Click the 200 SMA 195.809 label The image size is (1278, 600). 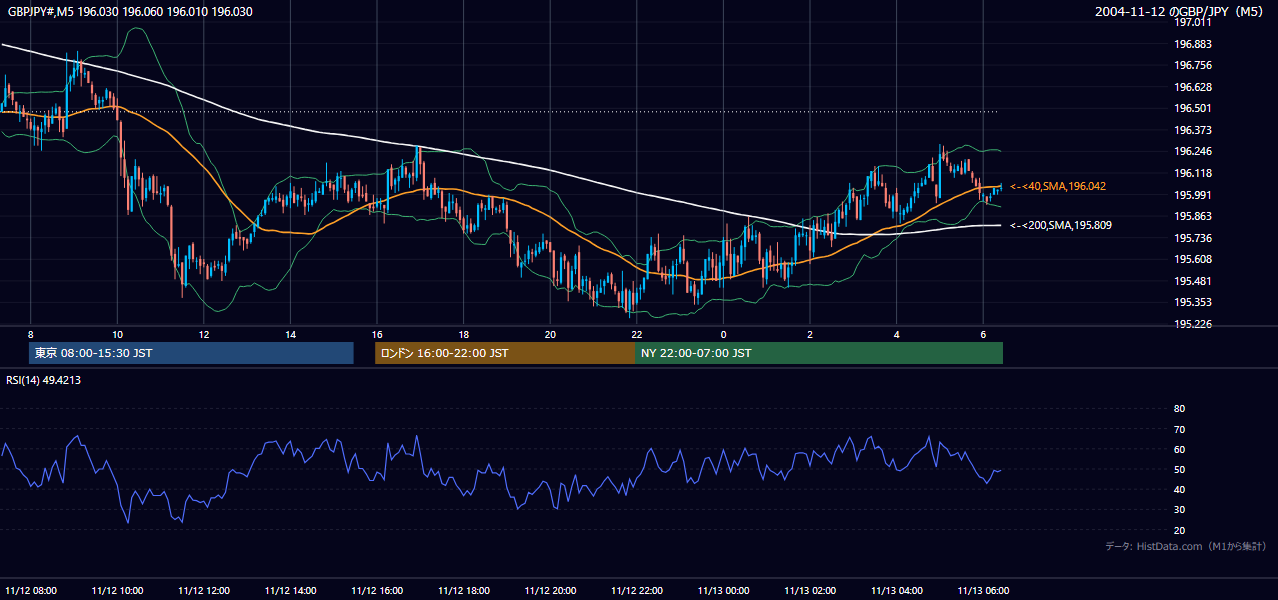pos(1060,225)
